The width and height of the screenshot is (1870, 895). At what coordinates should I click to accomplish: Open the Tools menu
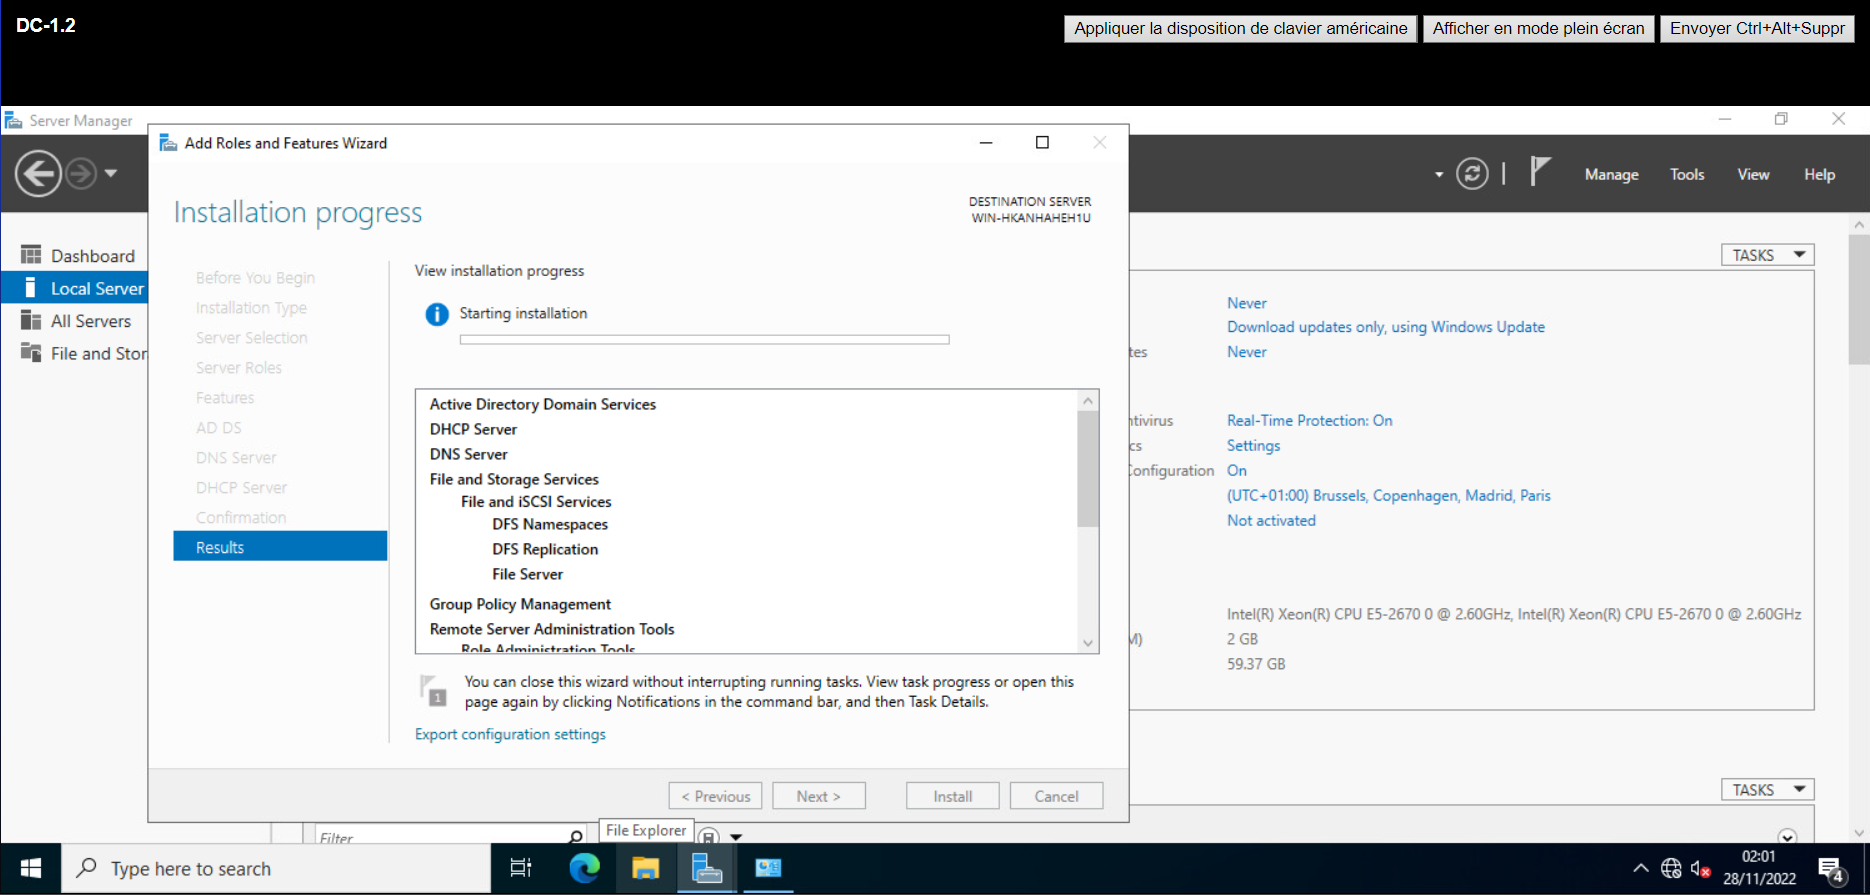click(x=1687, y=174)
